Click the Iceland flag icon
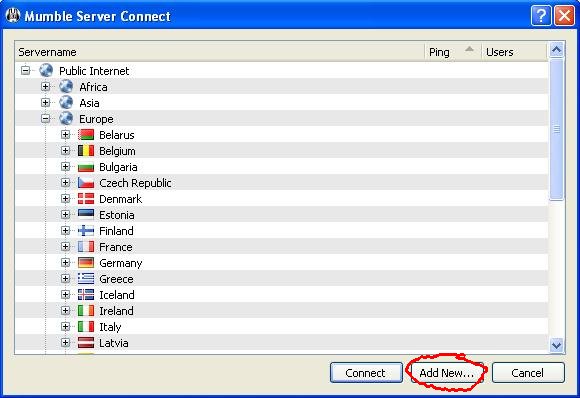 (86, 294)
